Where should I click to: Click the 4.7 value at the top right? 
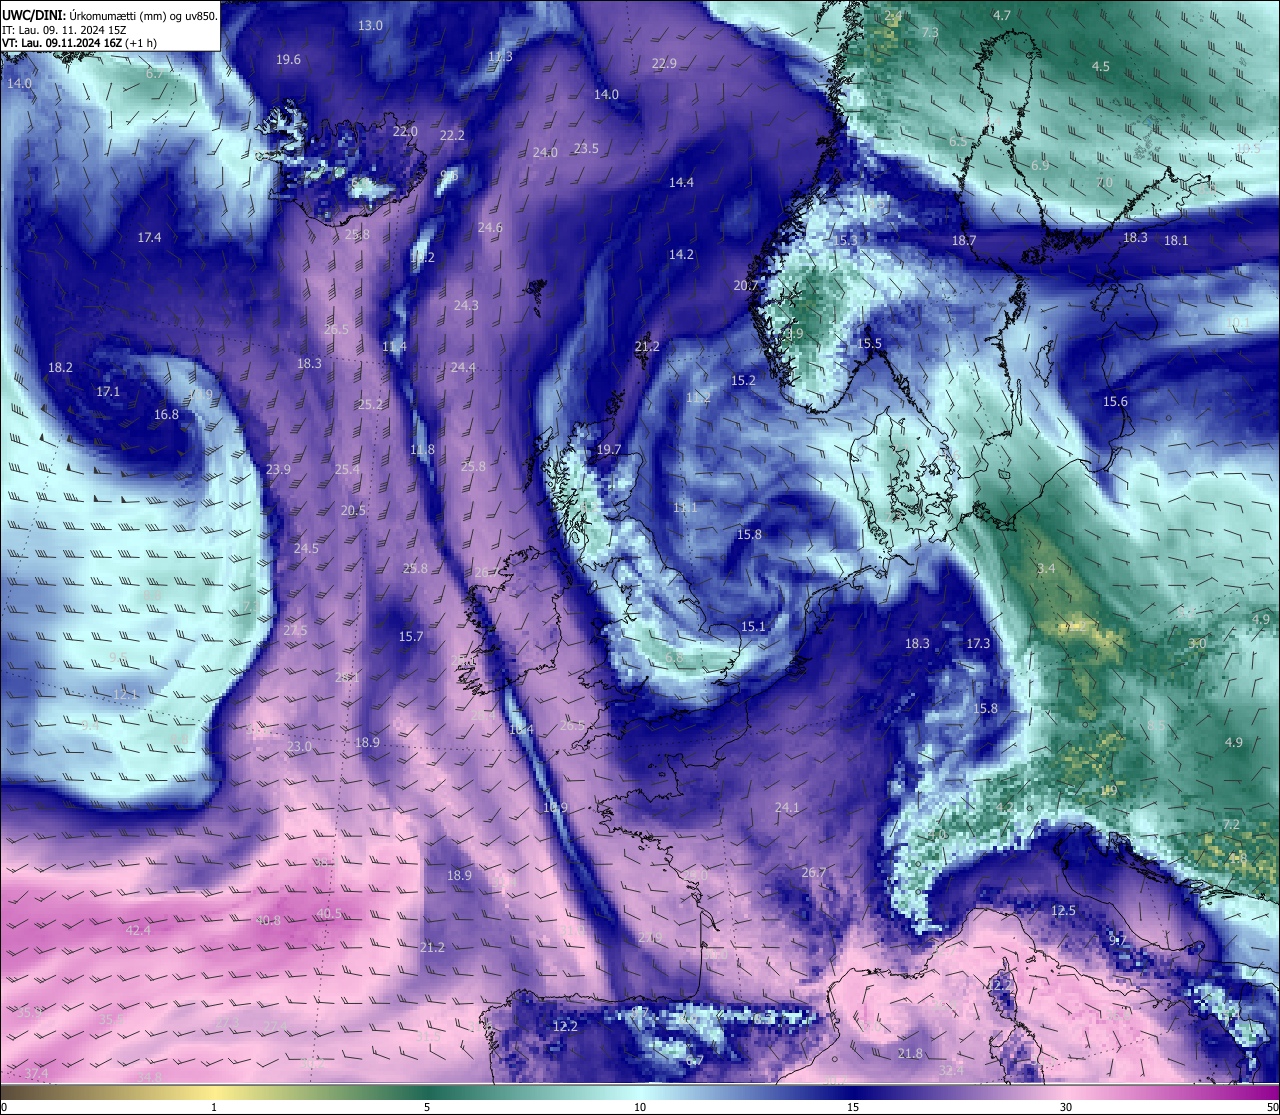click(1002, 15)
